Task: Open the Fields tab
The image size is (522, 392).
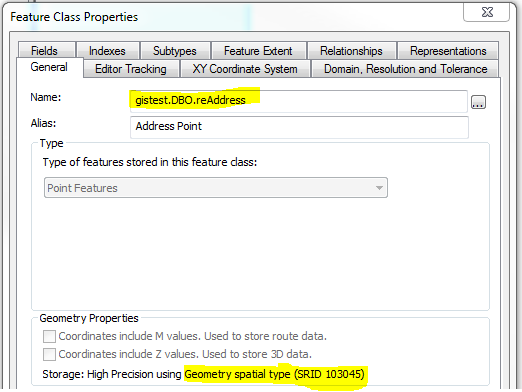Action: pyautogui.click(x=47, y=51)
